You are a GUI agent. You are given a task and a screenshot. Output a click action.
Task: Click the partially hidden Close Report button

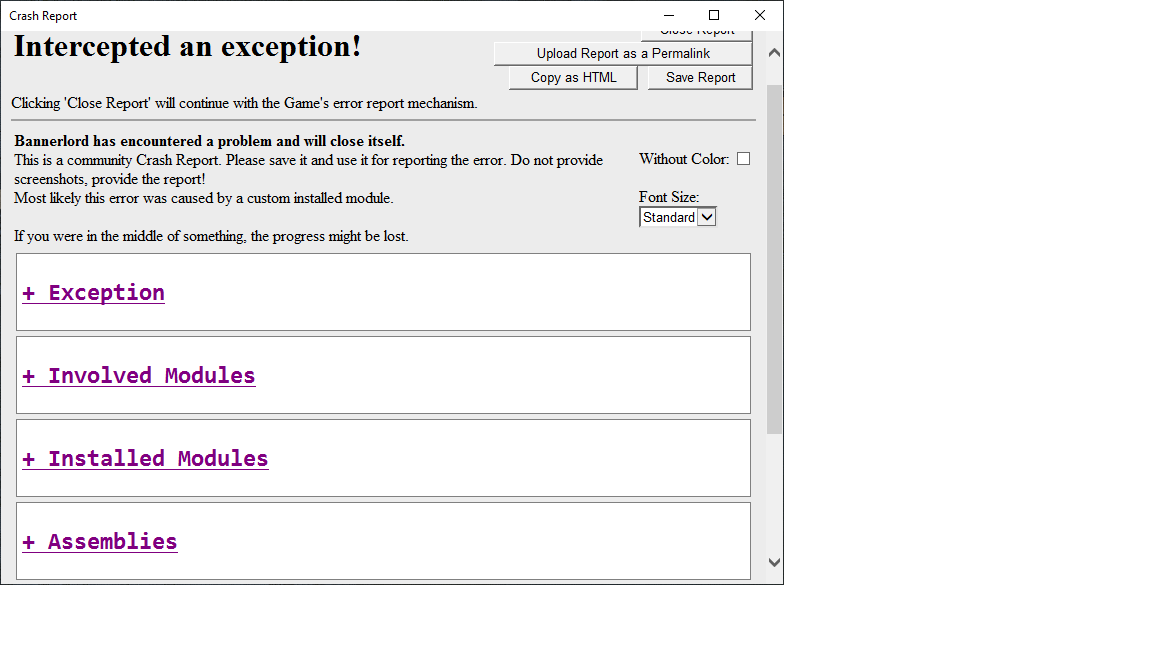(x=696, y=35)
